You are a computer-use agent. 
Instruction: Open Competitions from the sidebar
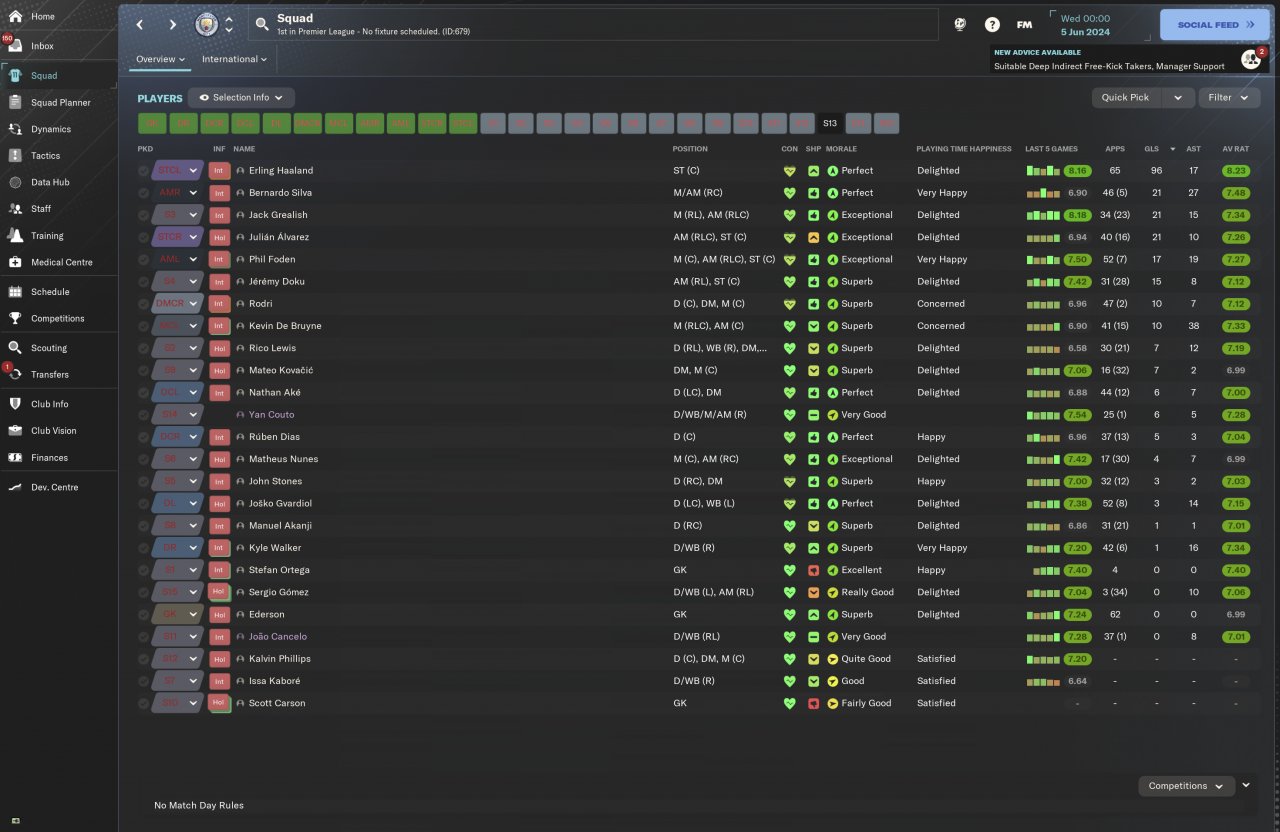[58, 318]
